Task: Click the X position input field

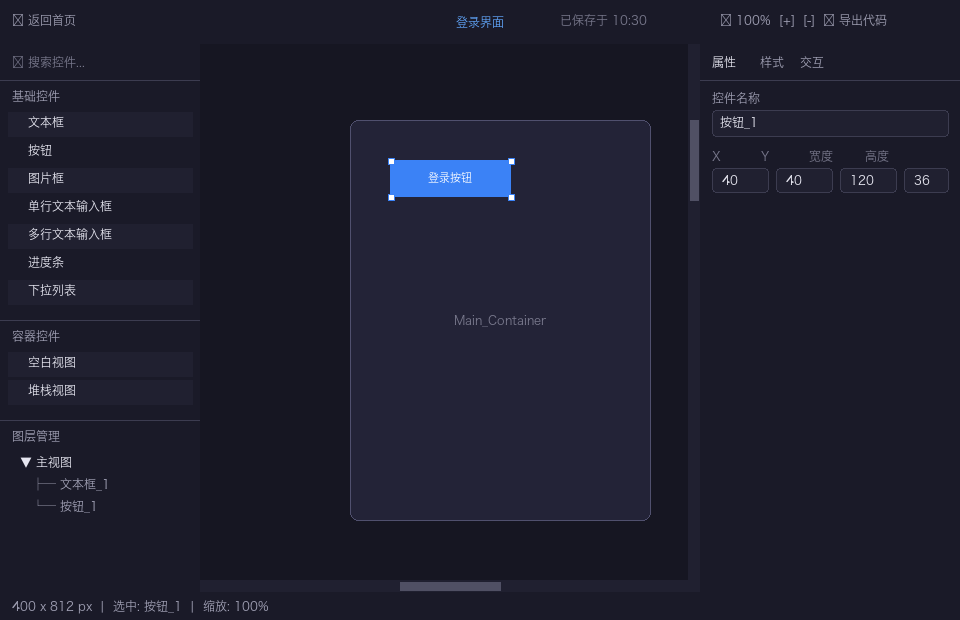Action: [x=740, y=181]
